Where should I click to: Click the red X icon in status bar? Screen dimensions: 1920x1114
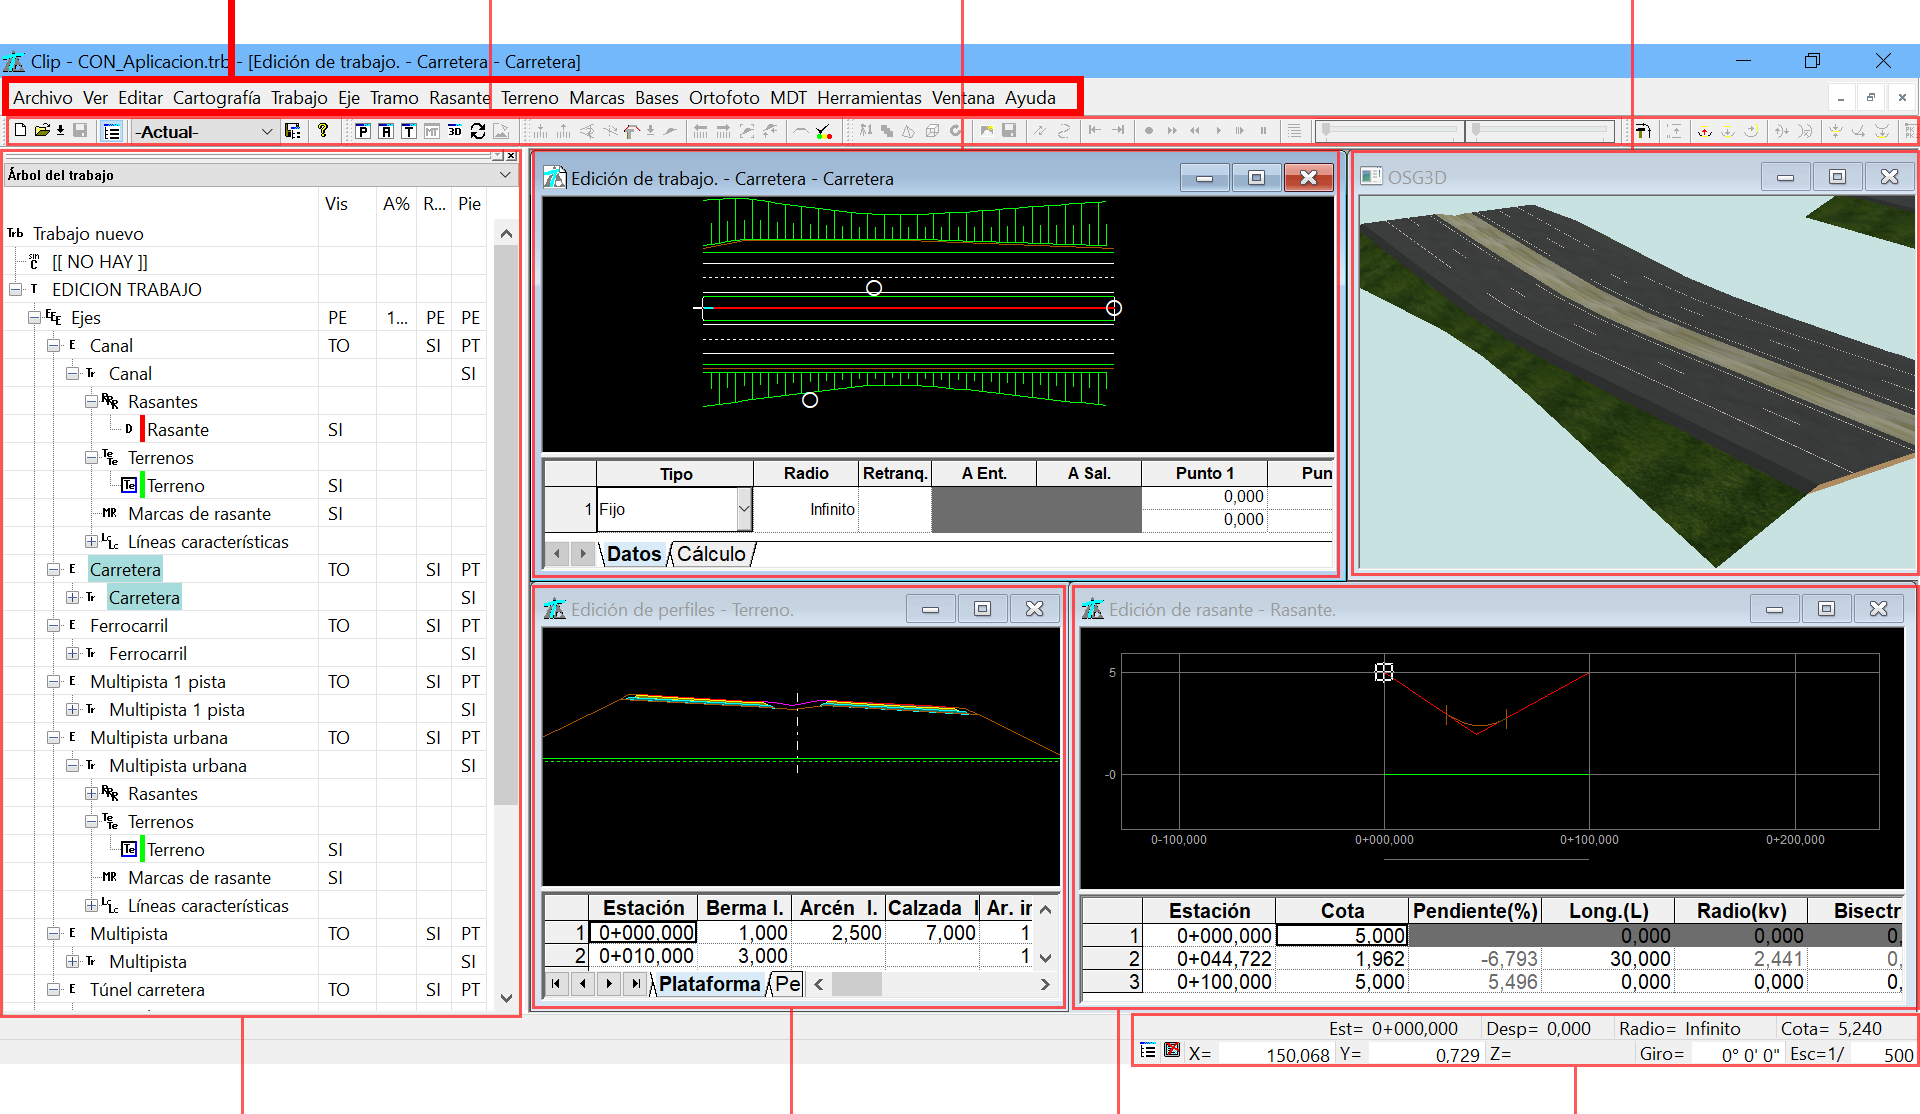point(1172,1050)
